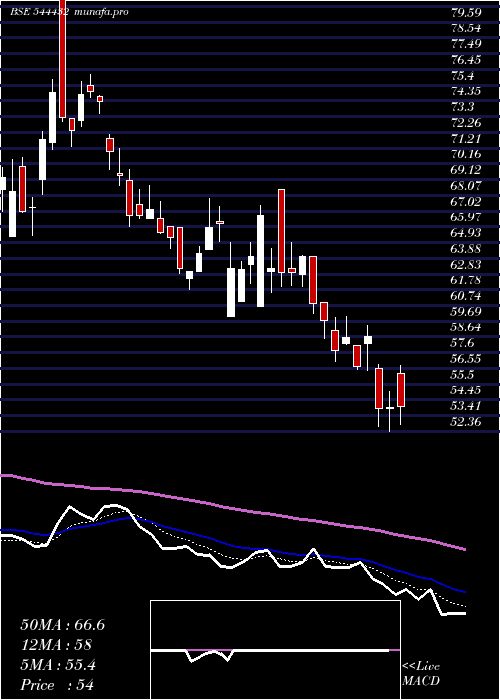Viewport: 500px width, 700px height.
Task: Click the munafa.pro watermark text
Action: 102,12
